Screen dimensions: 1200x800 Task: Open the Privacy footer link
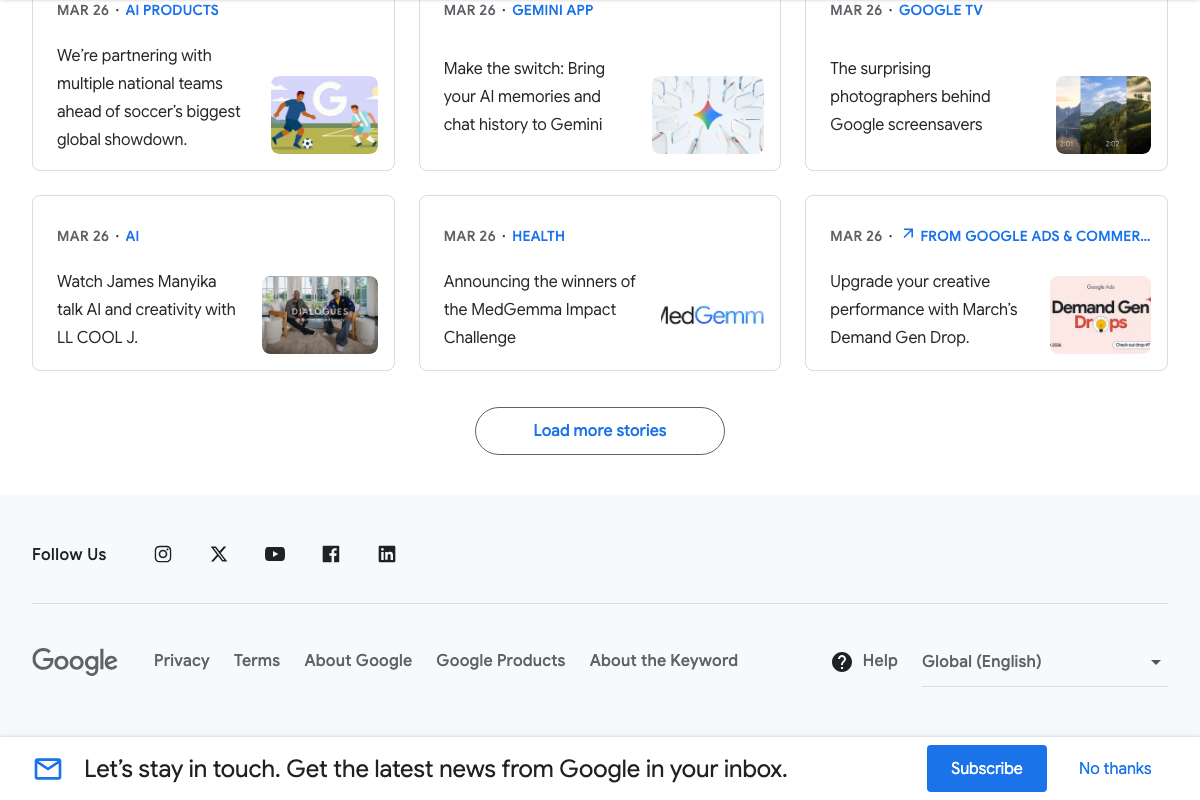(x=182, y=661)
